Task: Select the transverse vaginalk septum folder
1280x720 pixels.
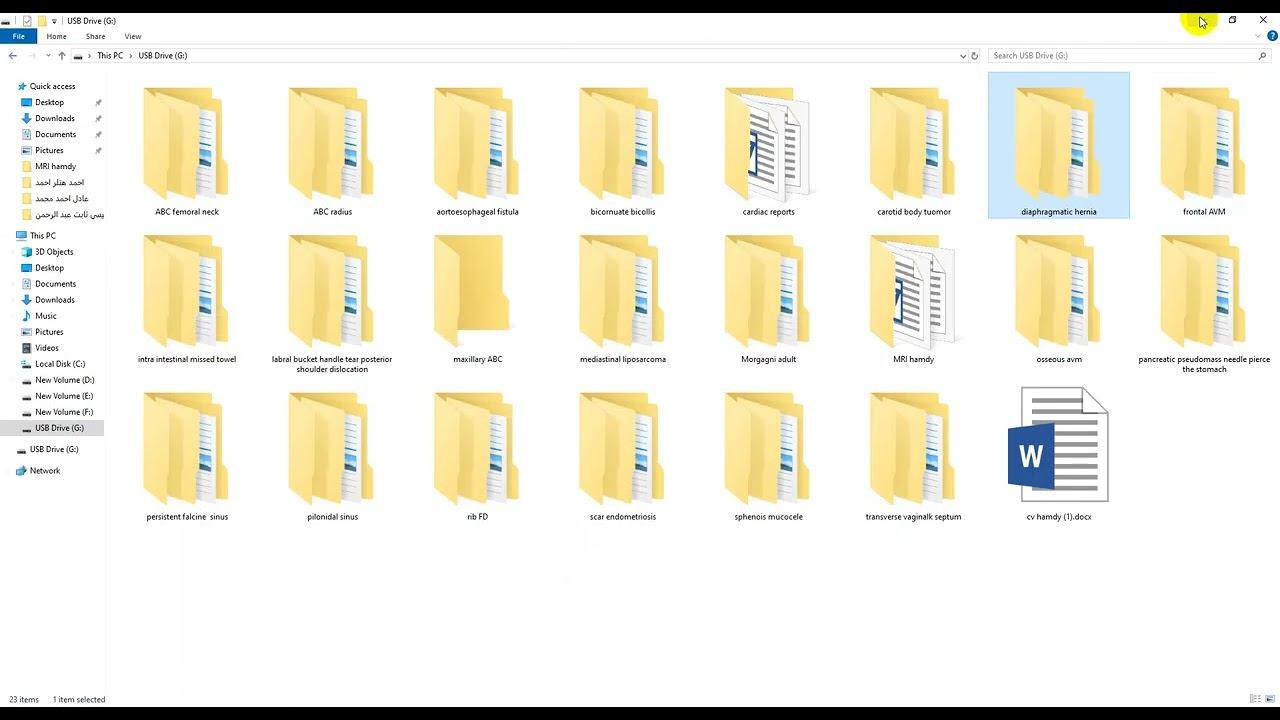Action: [x=914, y=457]
